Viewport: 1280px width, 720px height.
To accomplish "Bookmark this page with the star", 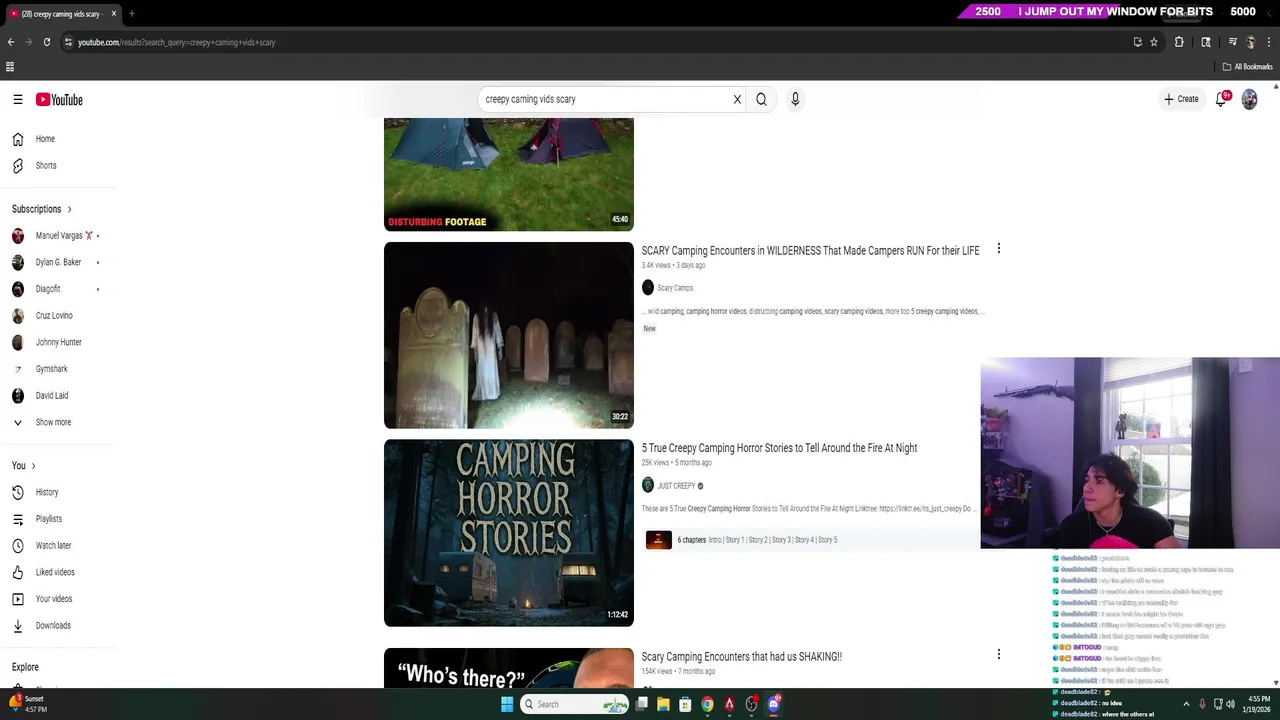I will coord(1154,42).
